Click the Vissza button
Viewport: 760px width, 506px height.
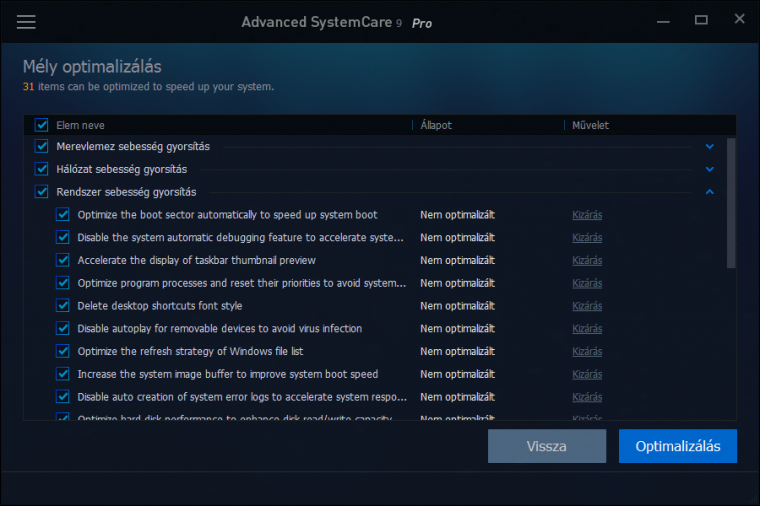[547, 446]
